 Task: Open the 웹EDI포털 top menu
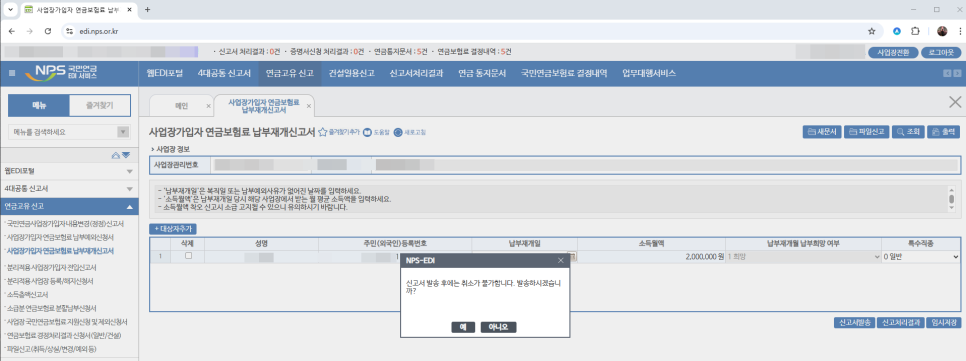(165, 73)
